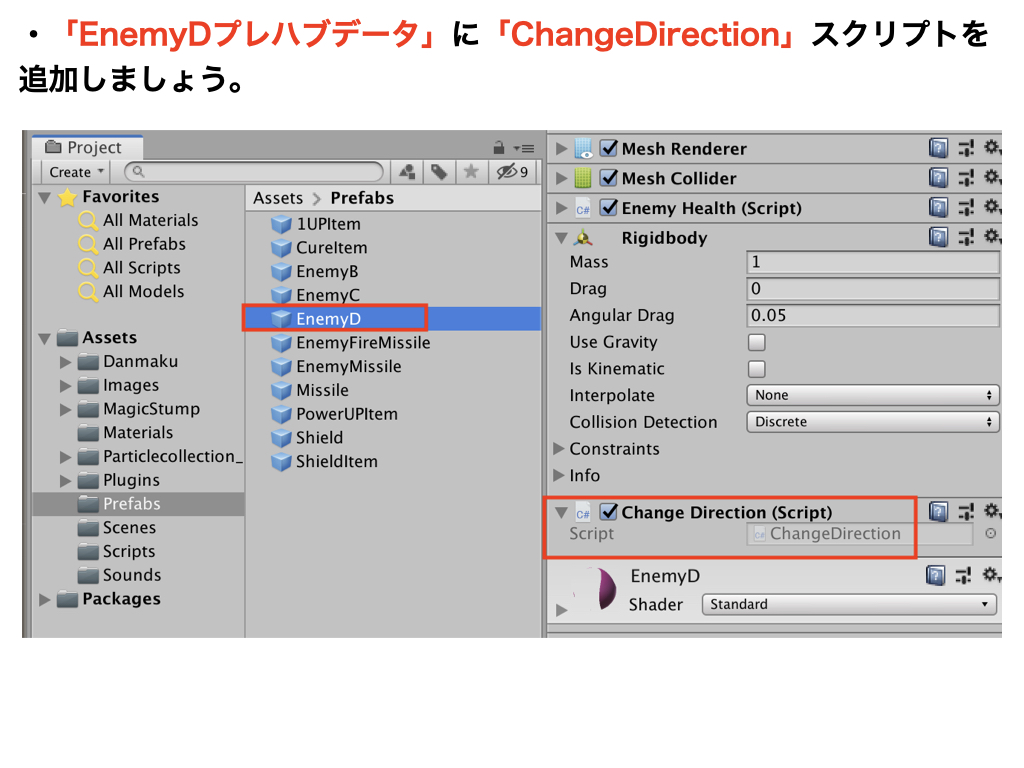Screen dimensions: 1024x768
Task: Expand the Mesh Renderer component
Action: pyautogui.click(x=561, y=149)
